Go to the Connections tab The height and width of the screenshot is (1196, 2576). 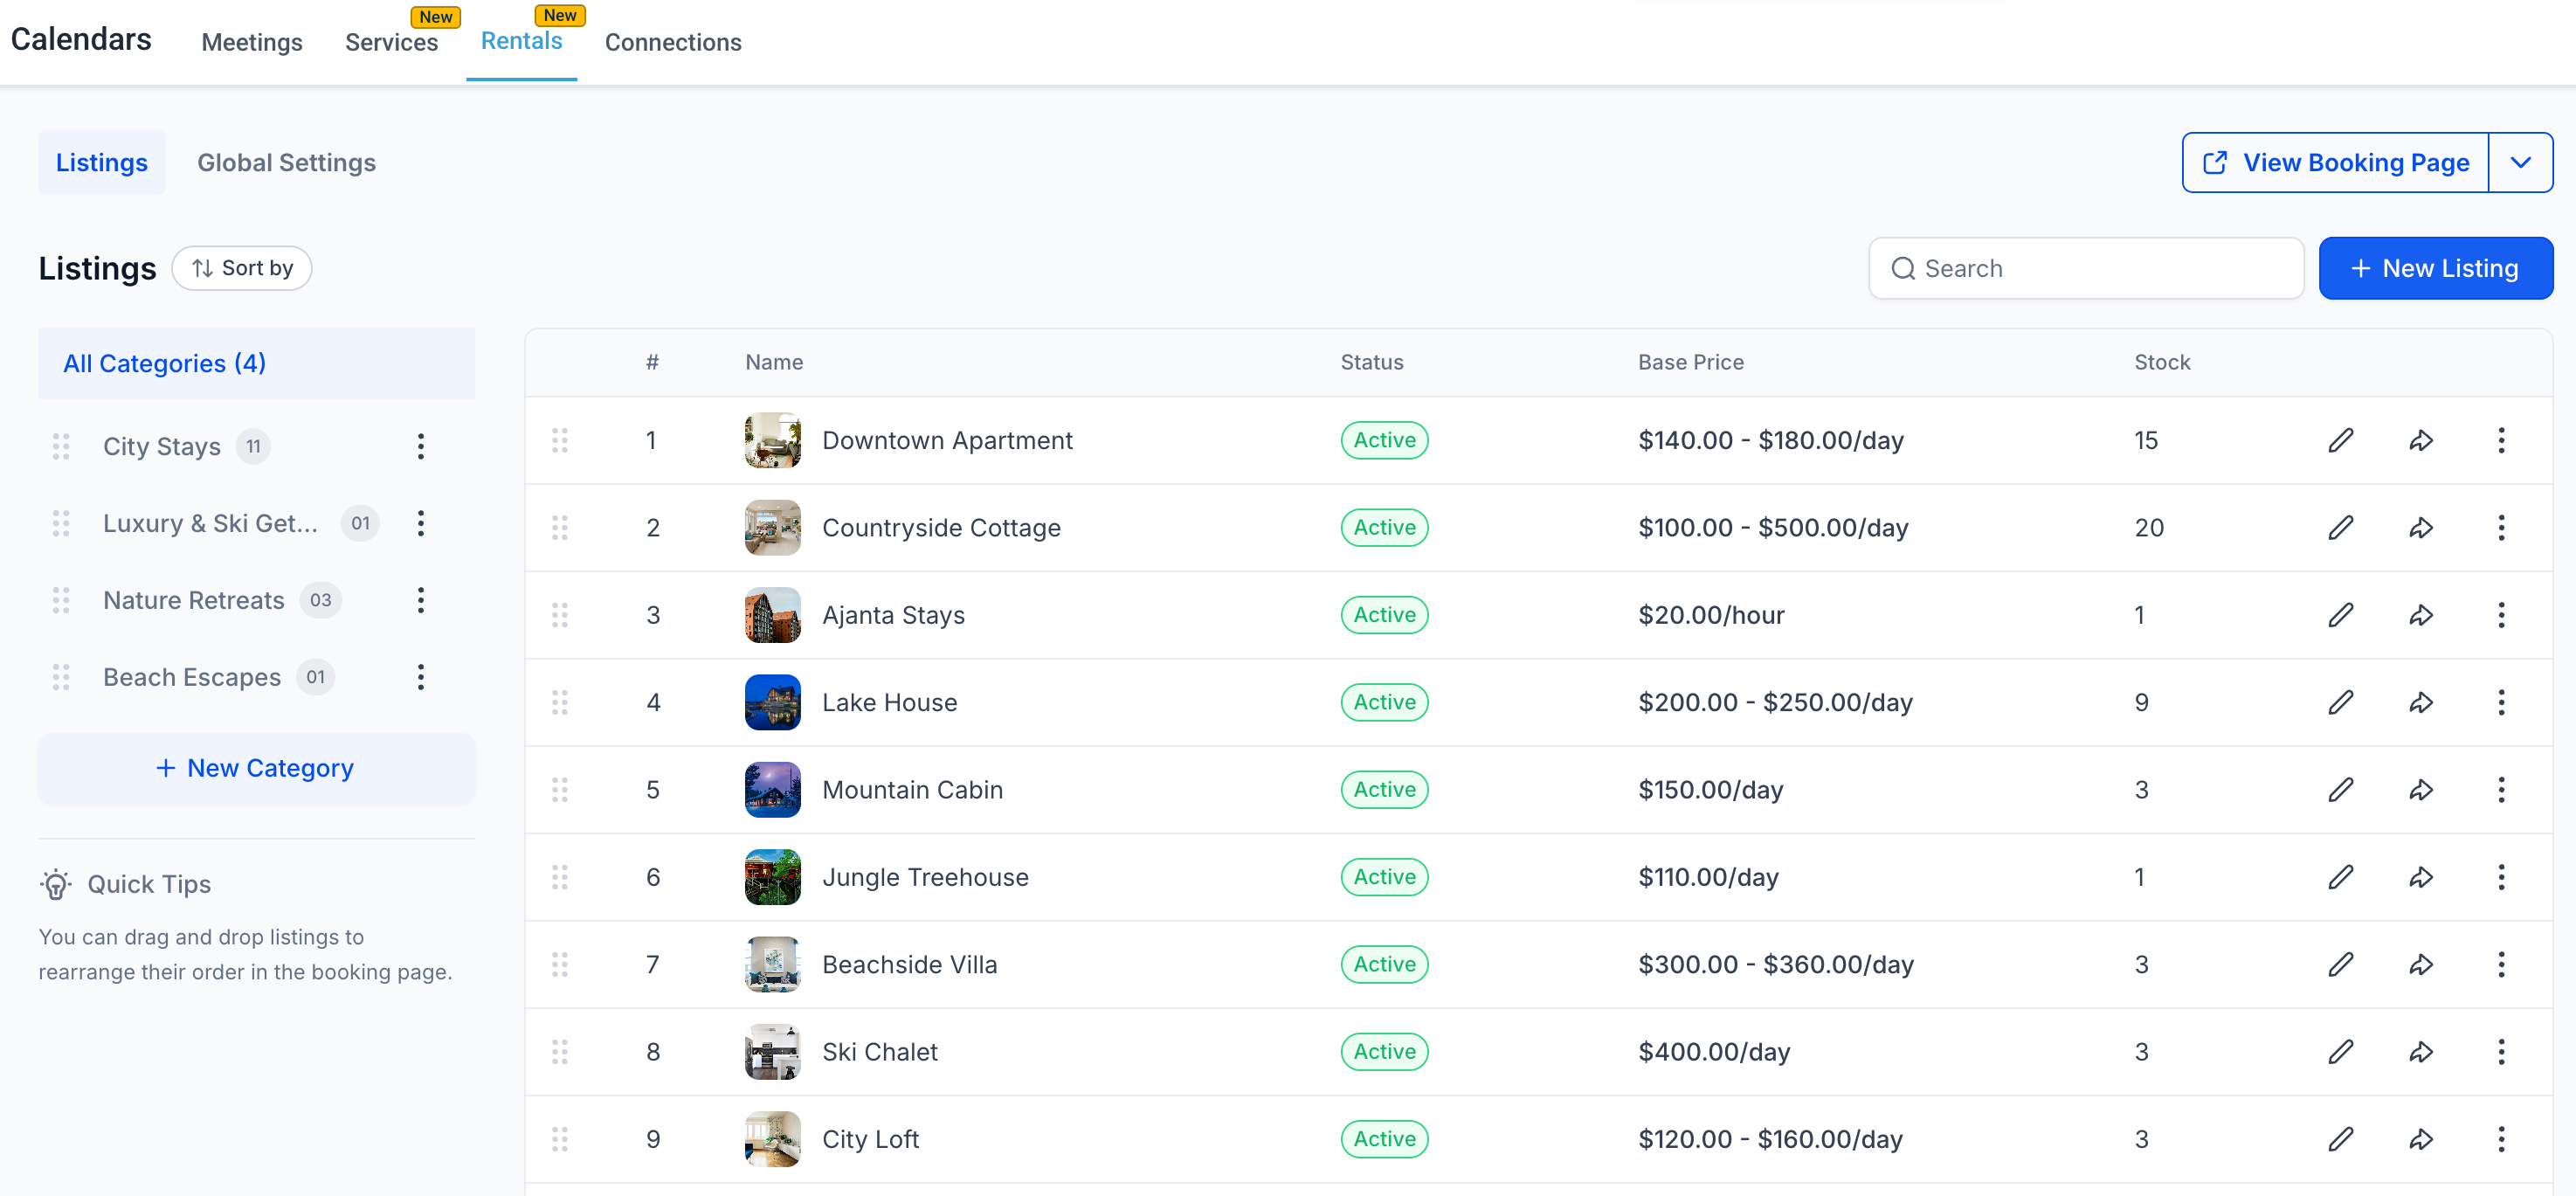[x=673, y=42]
